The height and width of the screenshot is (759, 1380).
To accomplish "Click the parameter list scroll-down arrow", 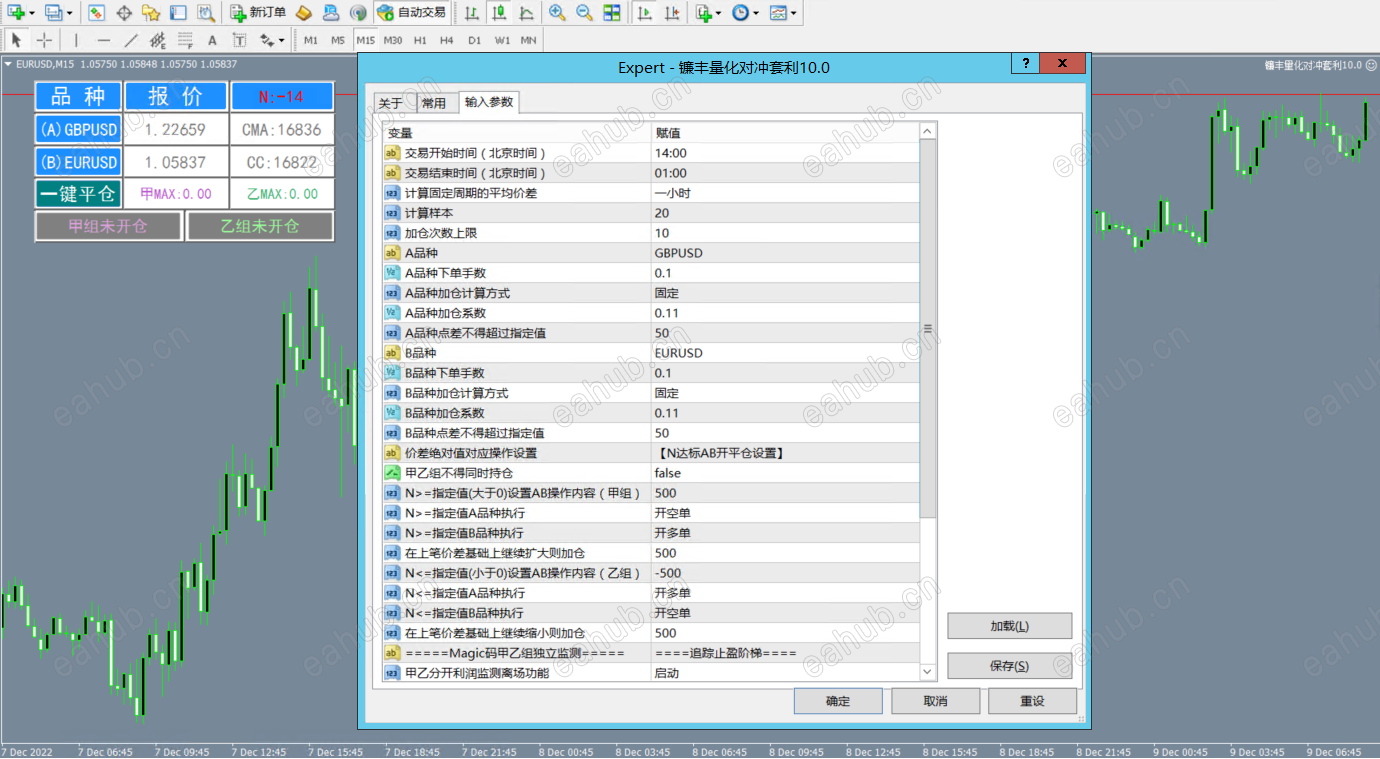I will pos(928,672).
